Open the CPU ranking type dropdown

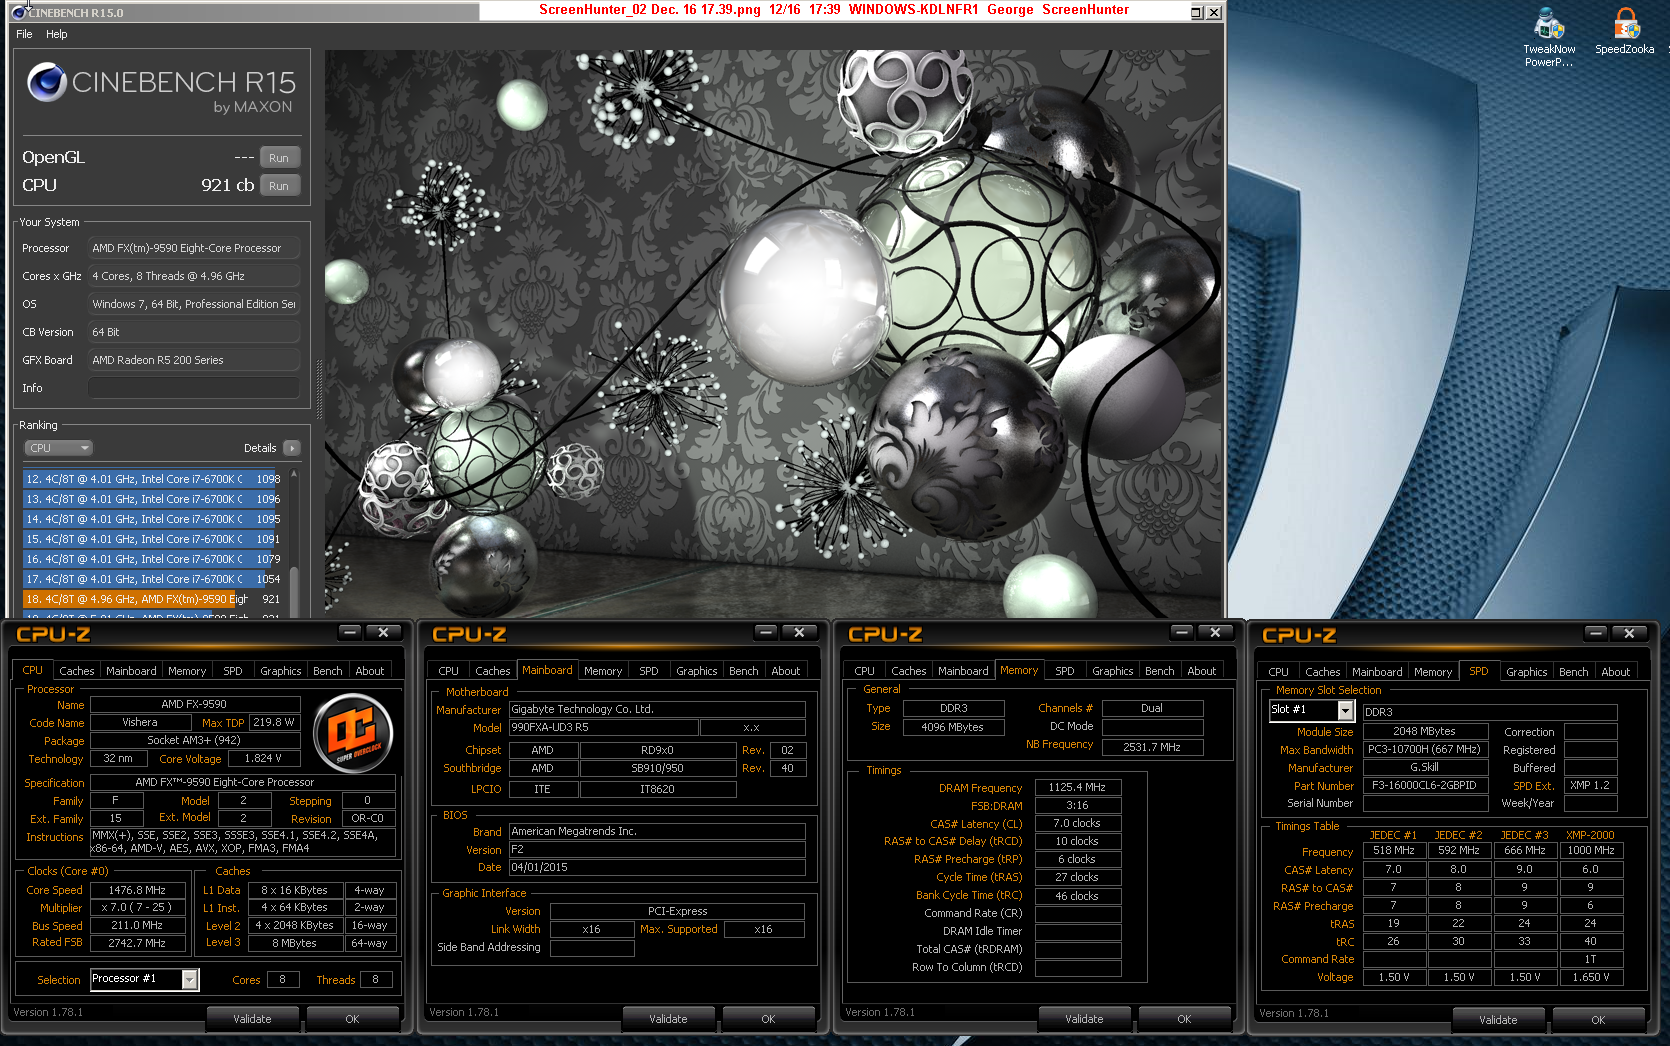[59, 448]
